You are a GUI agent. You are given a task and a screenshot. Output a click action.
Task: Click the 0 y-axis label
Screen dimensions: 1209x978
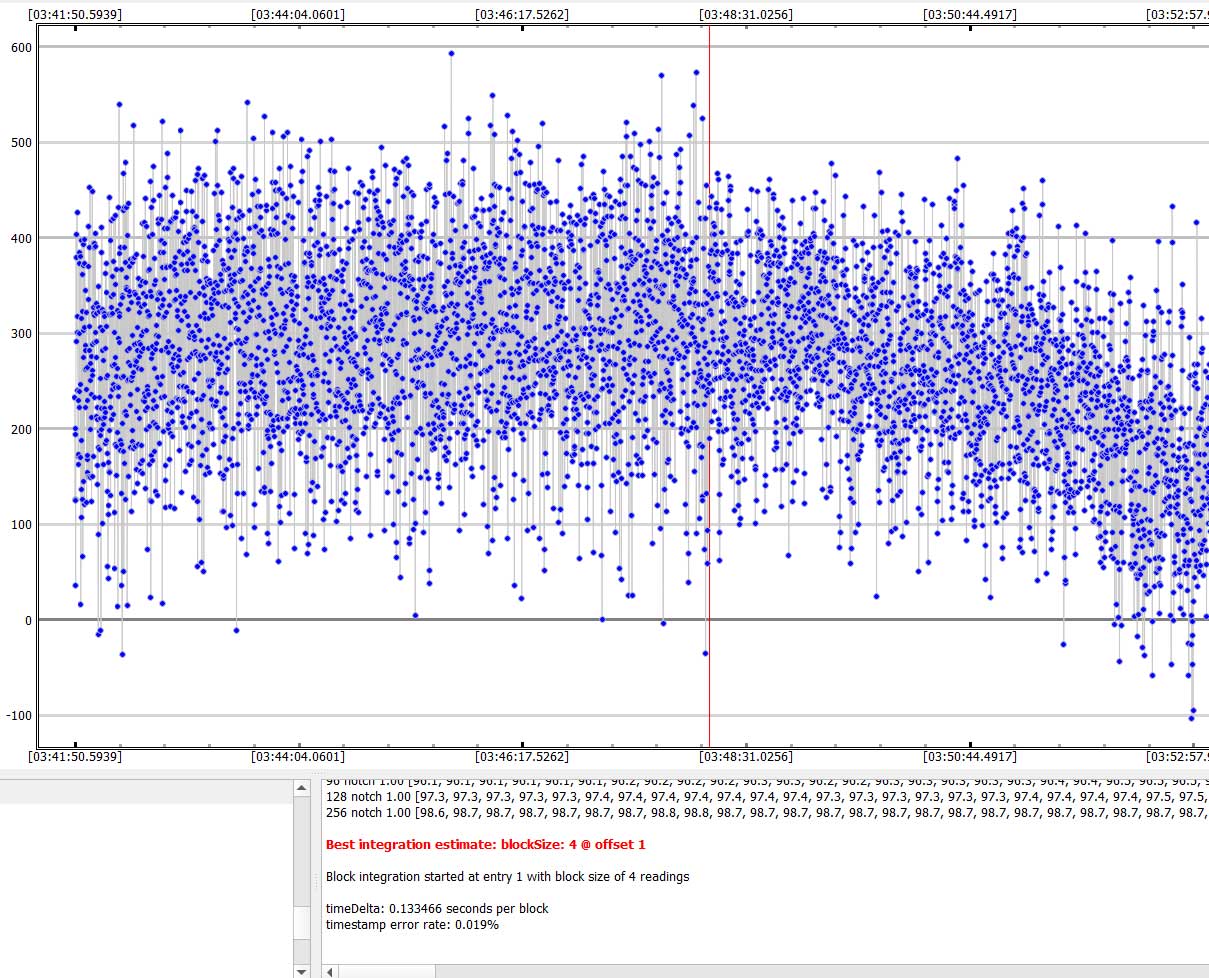(28, 620)
